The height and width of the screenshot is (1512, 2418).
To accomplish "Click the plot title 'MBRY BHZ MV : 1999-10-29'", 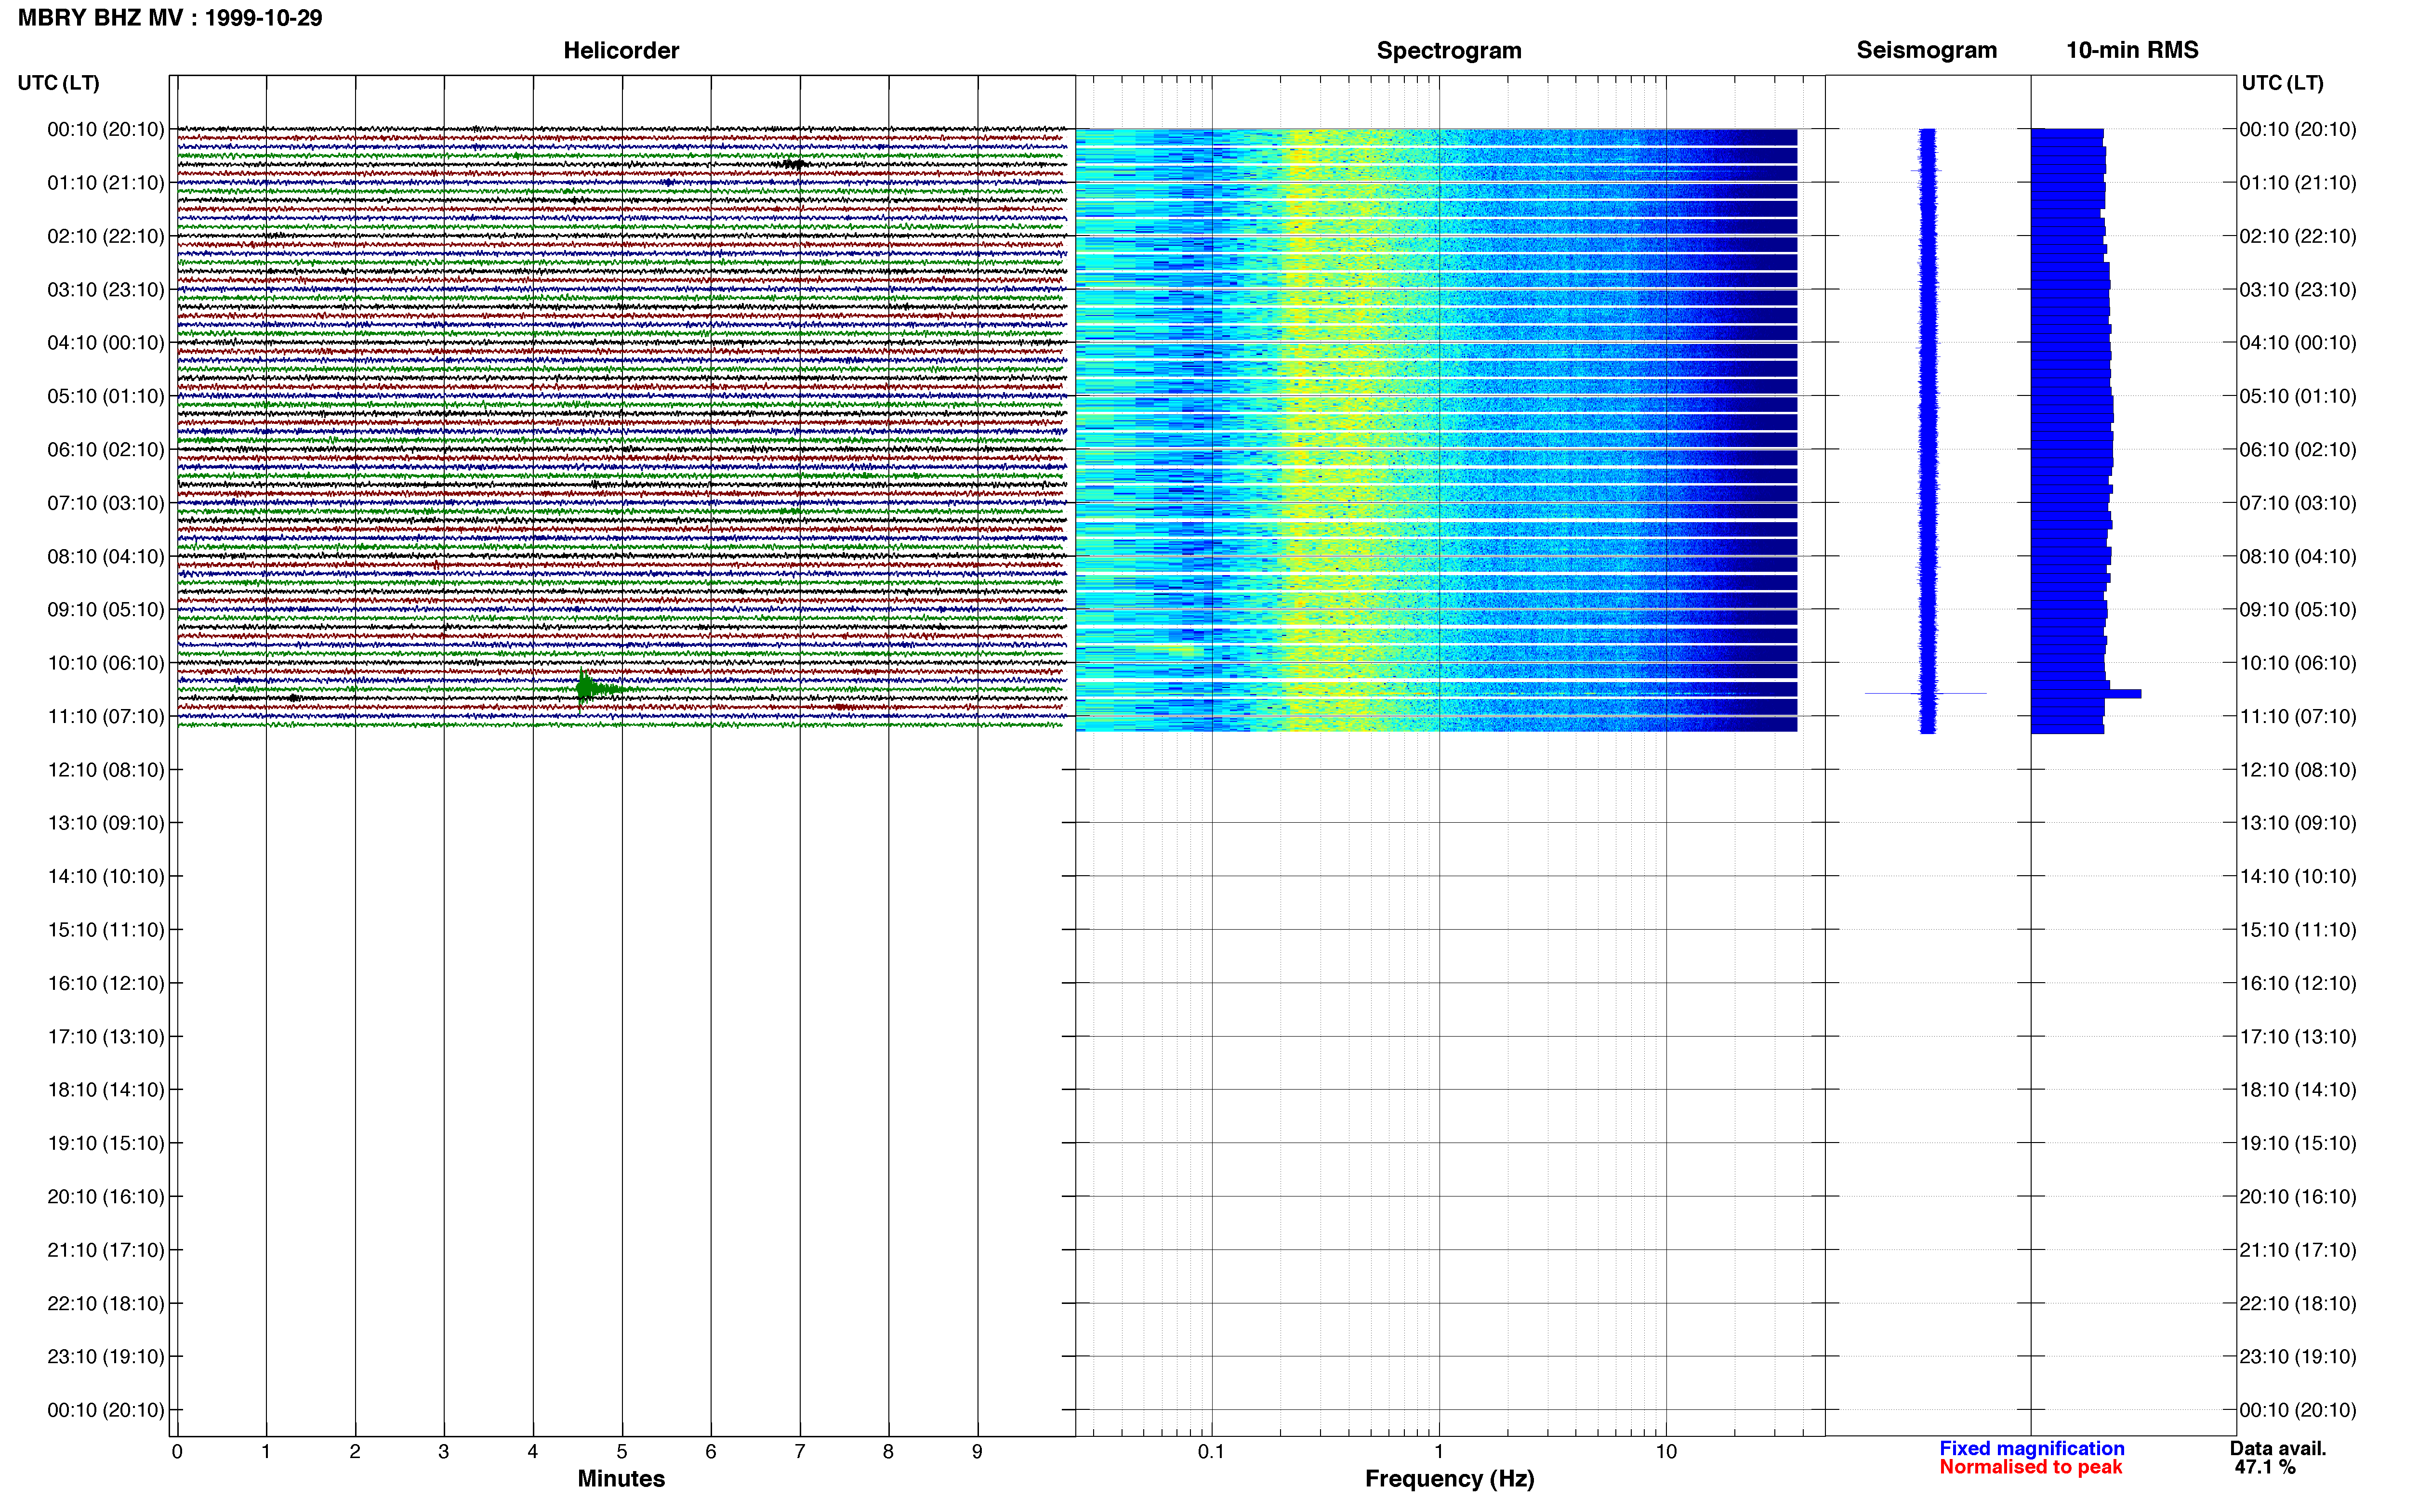I will click(170, 18).
